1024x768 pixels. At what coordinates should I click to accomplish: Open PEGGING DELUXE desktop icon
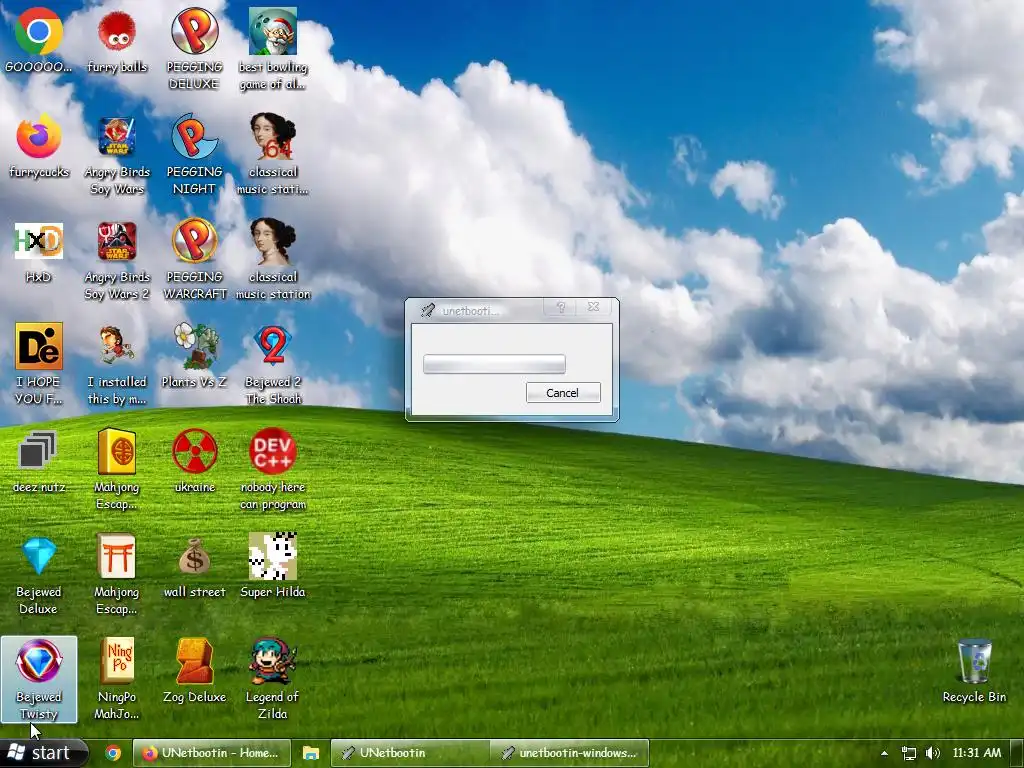tap(195, 49)
